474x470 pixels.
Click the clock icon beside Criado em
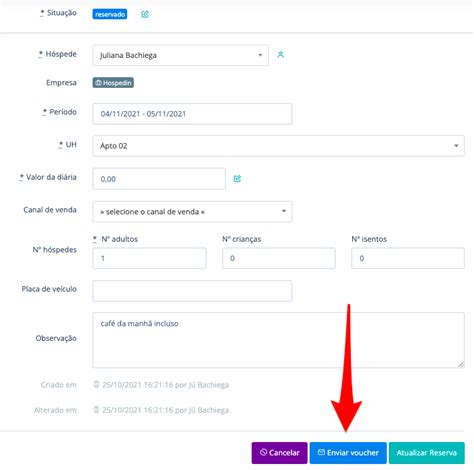96,384
